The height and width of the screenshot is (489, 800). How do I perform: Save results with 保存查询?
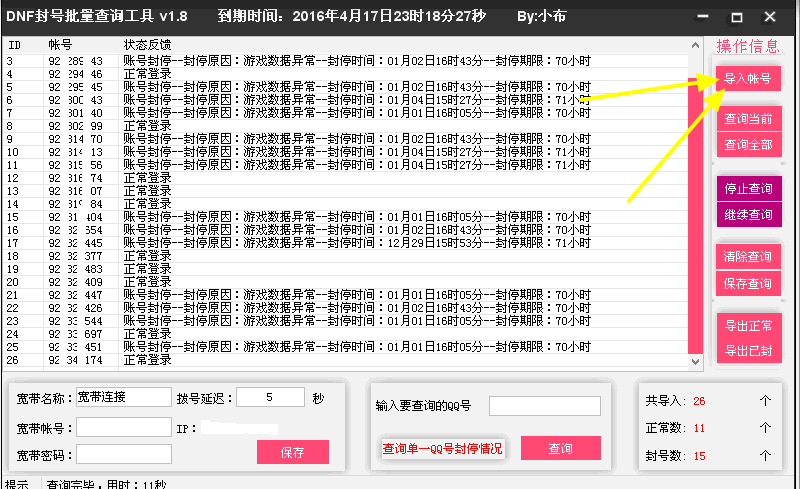(748, 283)
